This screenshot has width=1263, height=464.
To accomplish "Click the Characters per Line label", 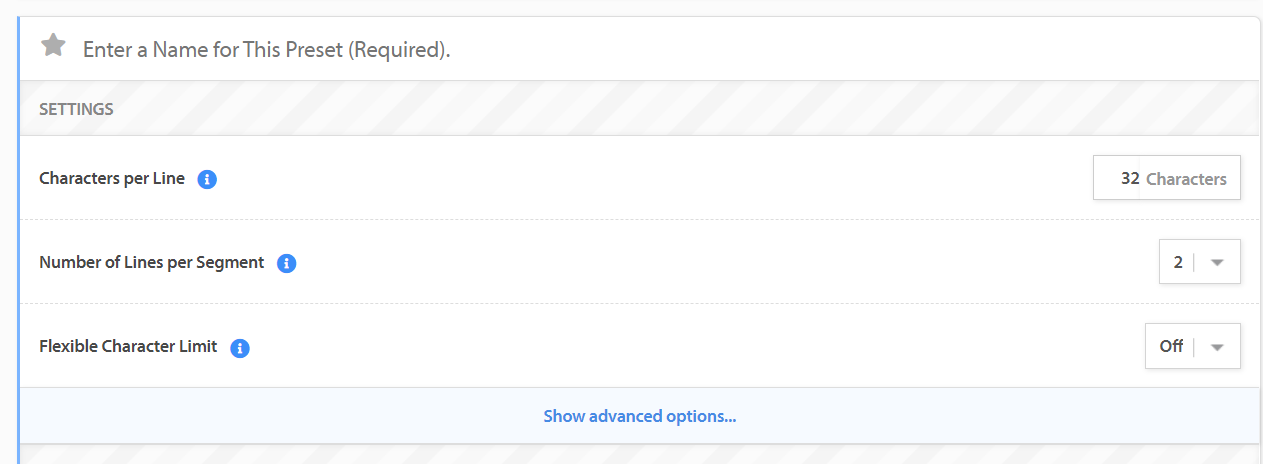I will [x=112, y=178].
